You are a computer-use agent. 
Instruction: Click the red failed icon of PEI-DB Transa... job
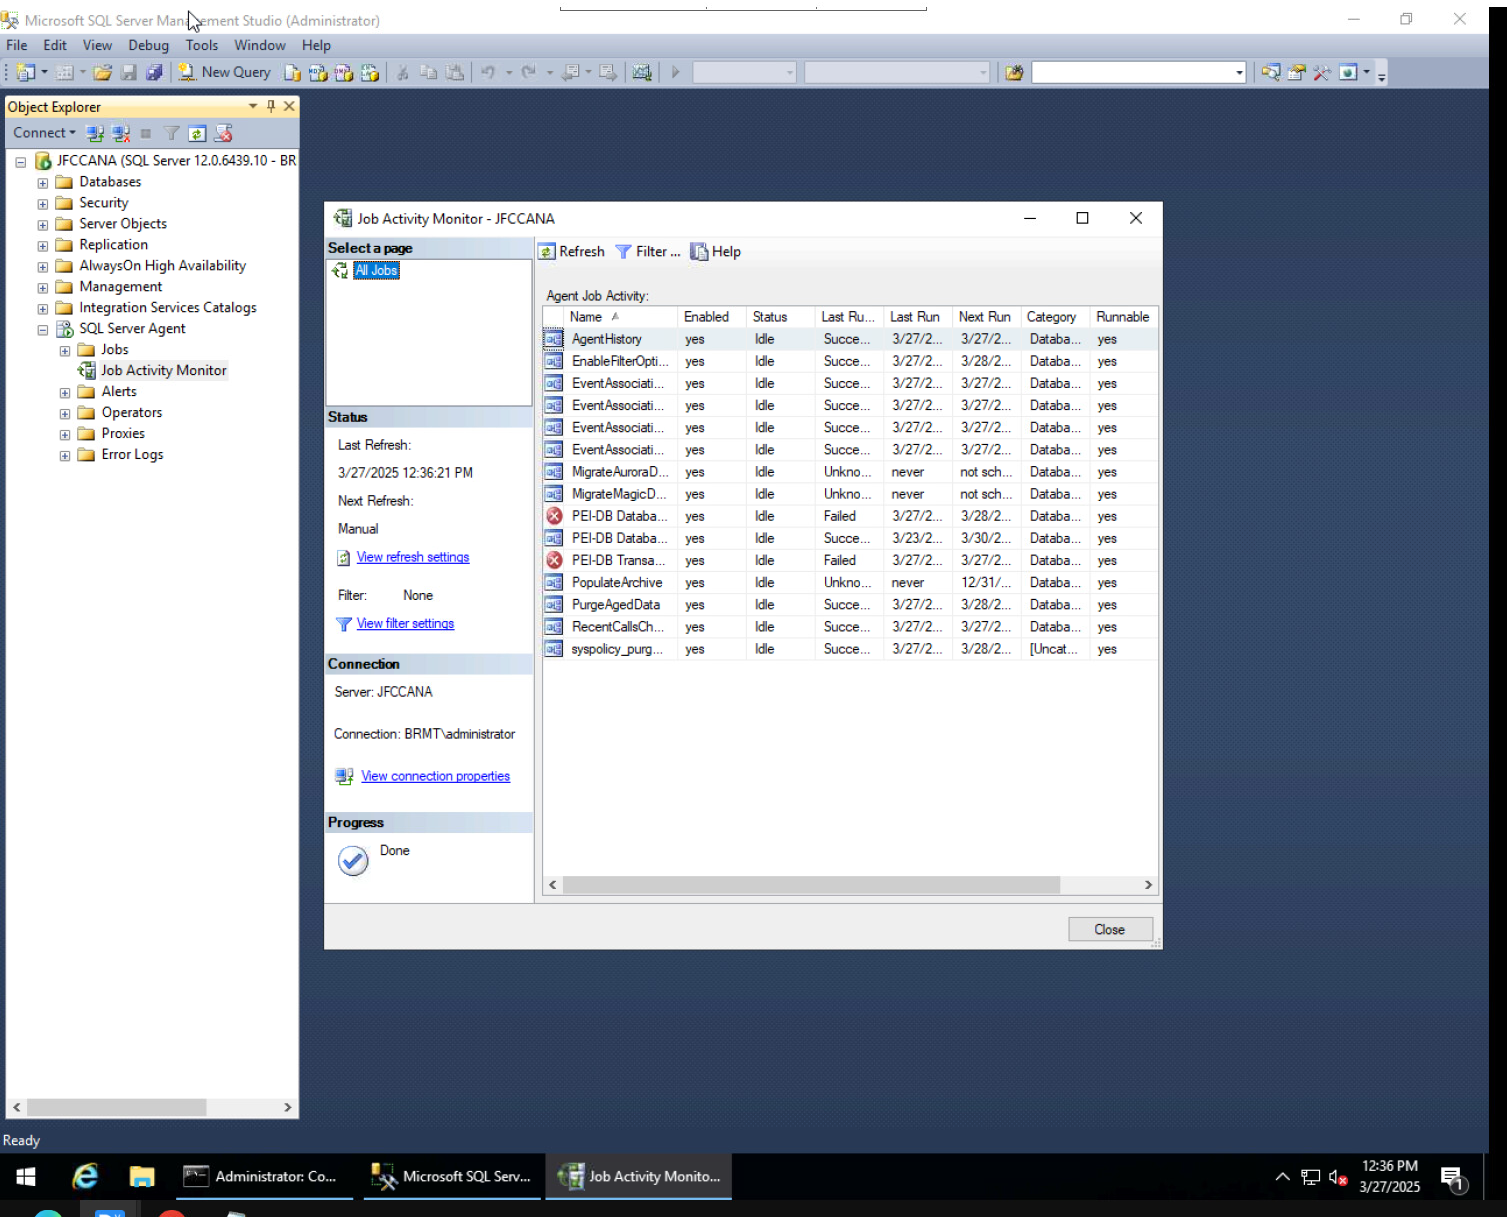tap(554, 560)
